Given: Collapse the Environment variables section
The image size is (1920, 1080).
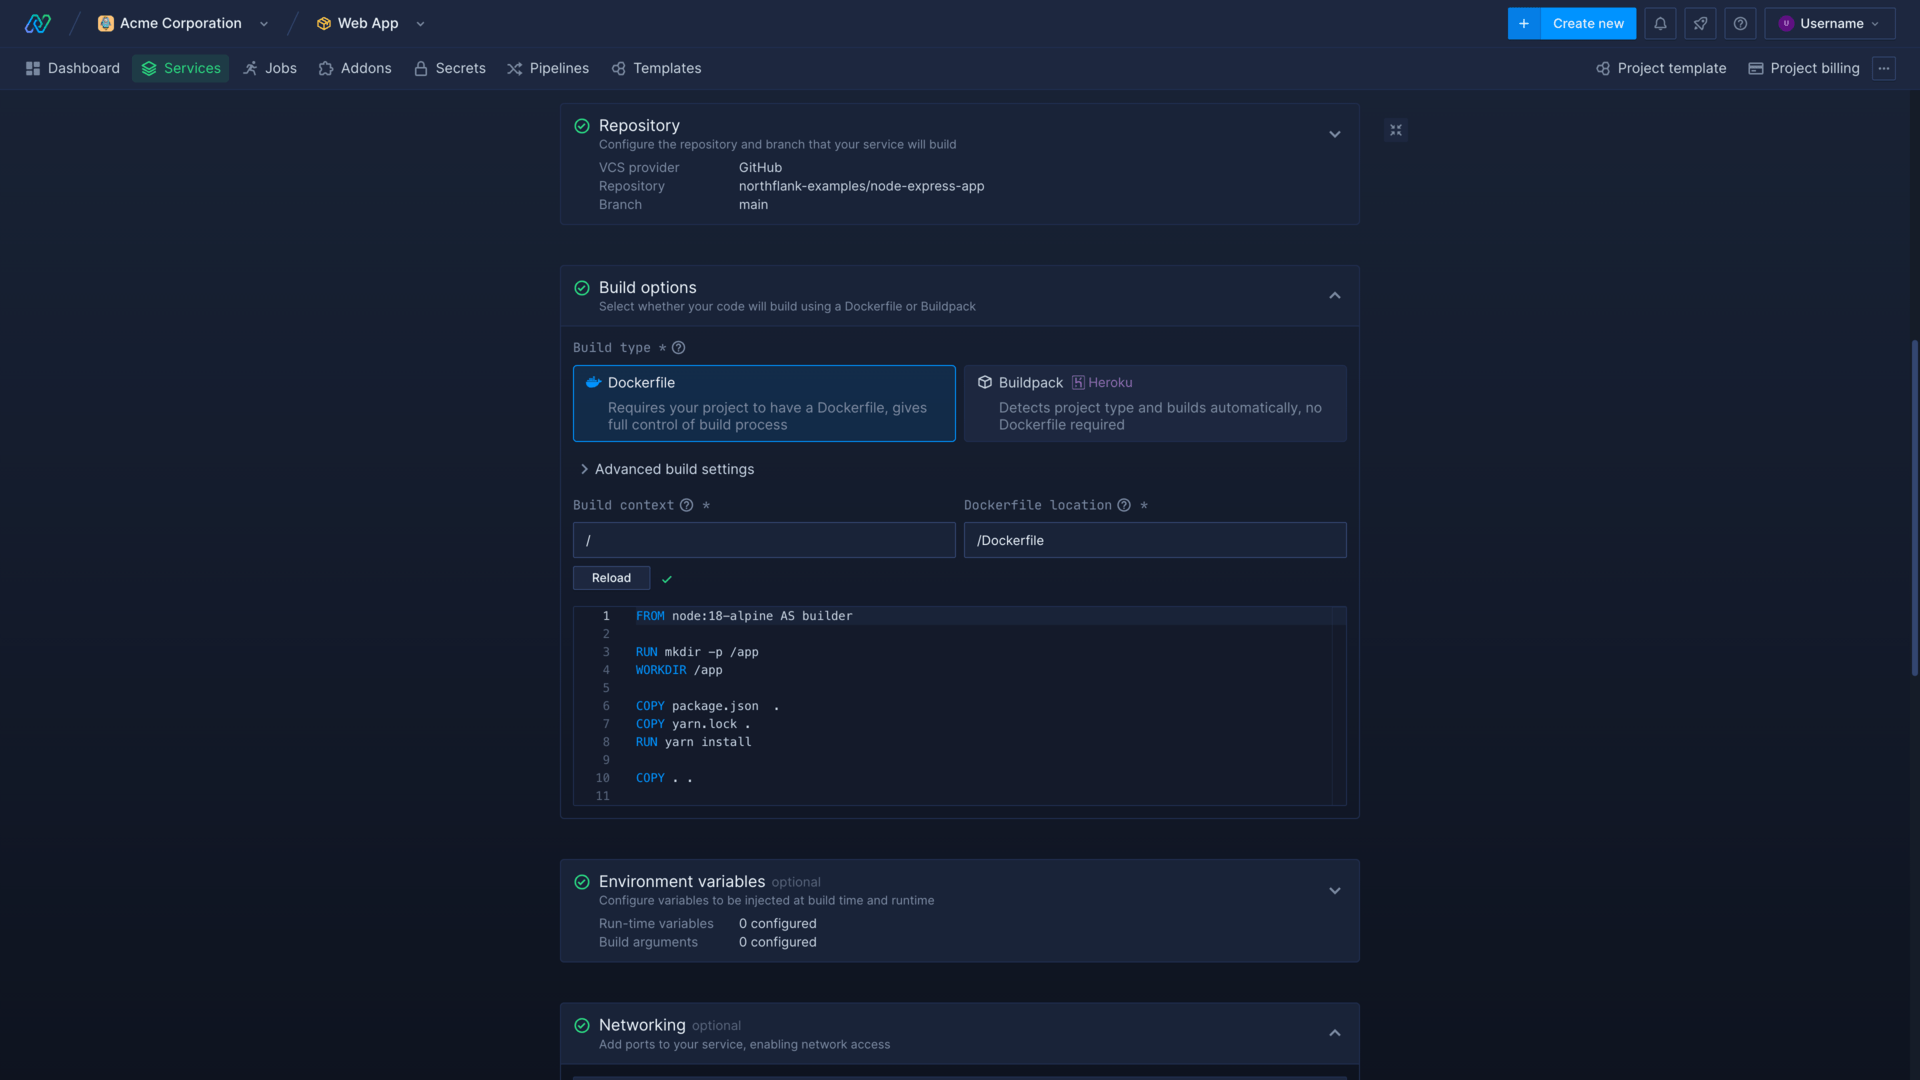Looking at the screenshot, I should 1335,890.
